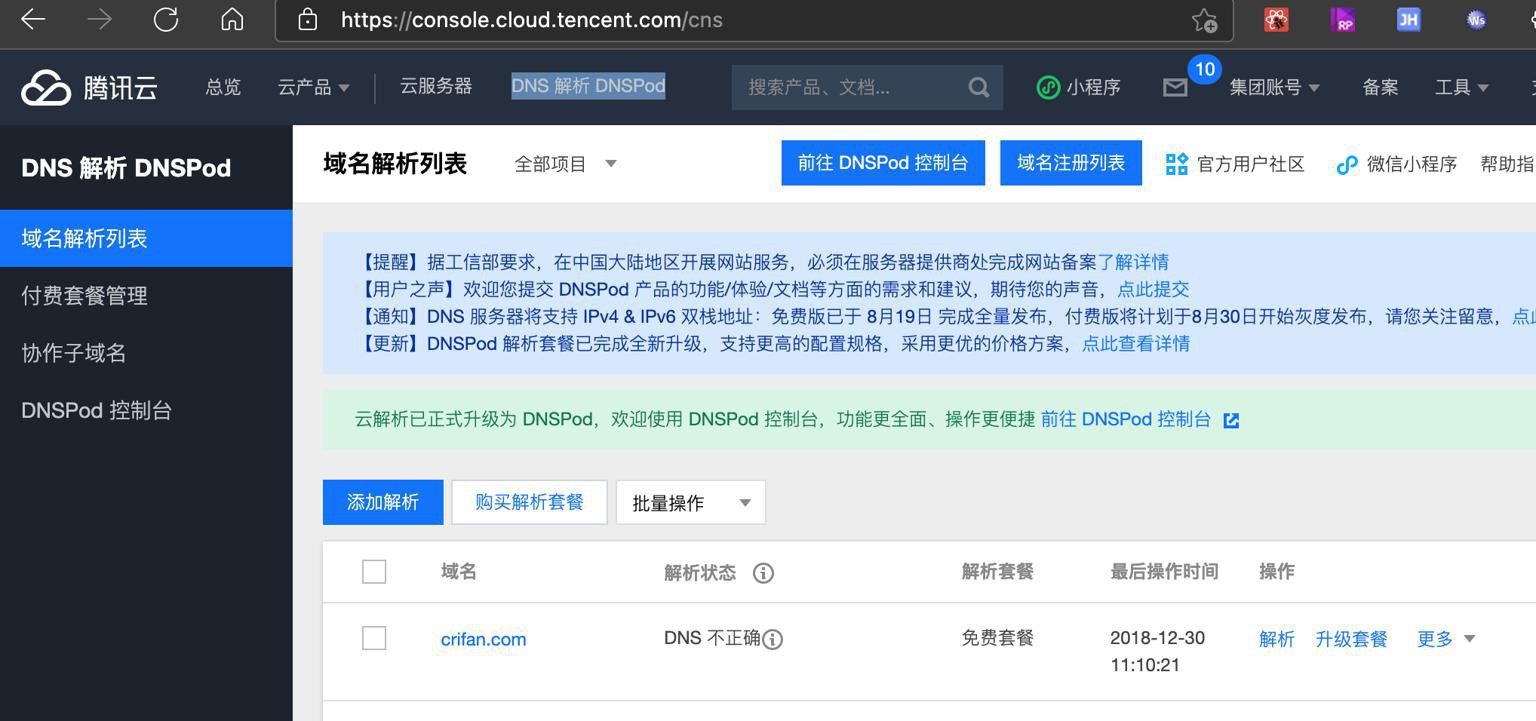This screenshot has height=721, width=1536.
Task: Click the 点此提交 feedback link
Action: point(1153,289)
